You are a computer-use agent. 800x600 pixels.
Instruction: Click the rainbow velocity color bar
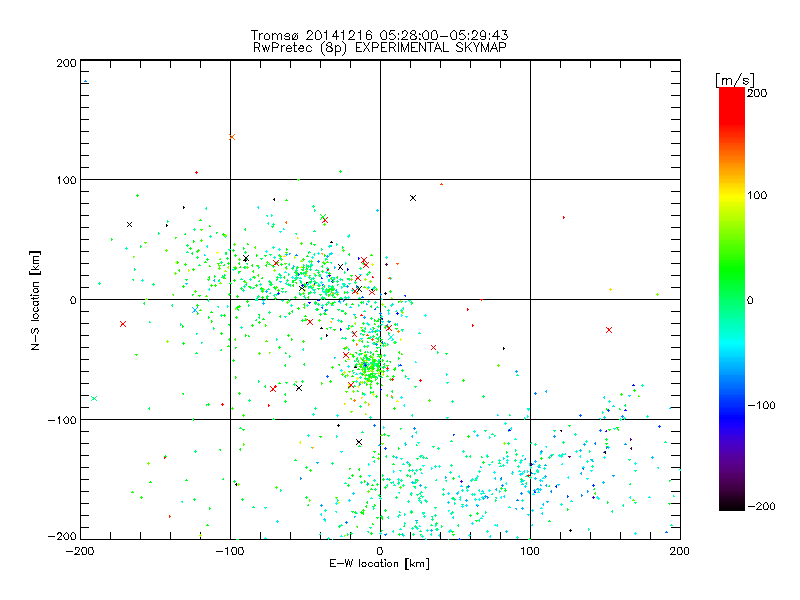pos(732,298)
